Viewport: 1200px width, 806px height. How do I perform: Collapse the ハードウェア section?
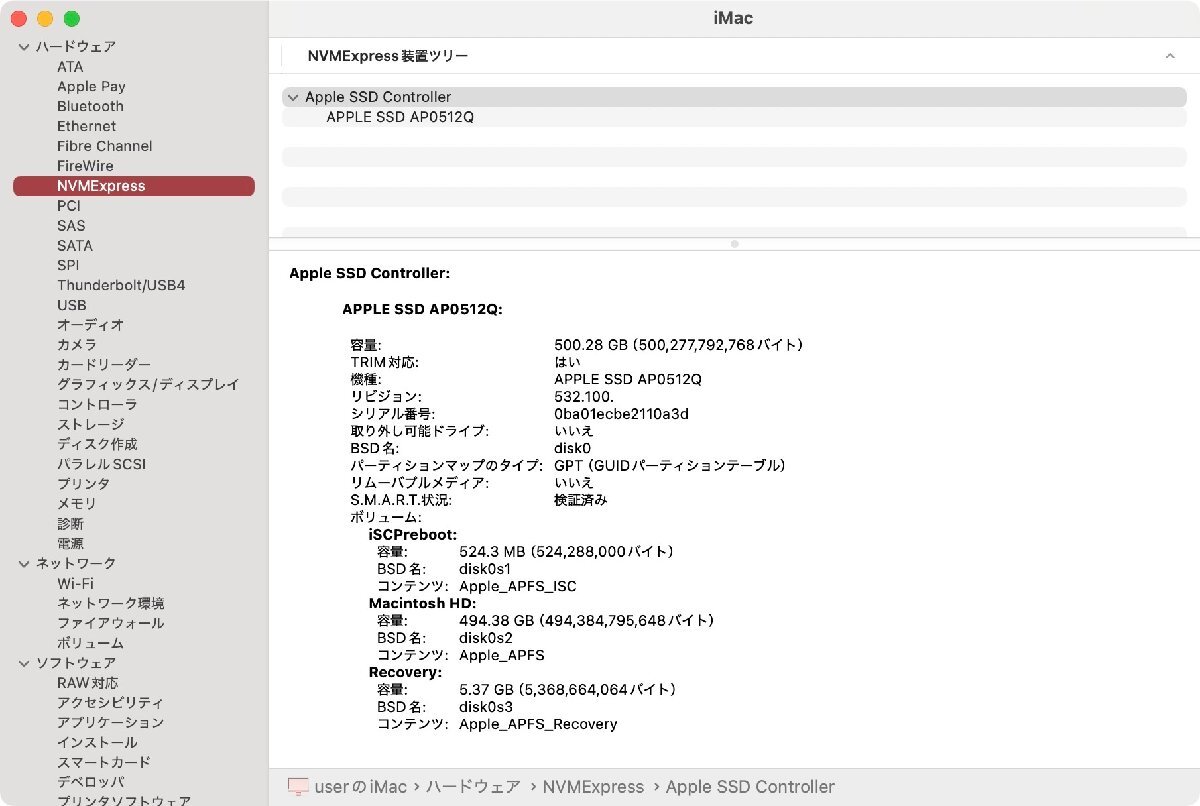coord(24,46)
